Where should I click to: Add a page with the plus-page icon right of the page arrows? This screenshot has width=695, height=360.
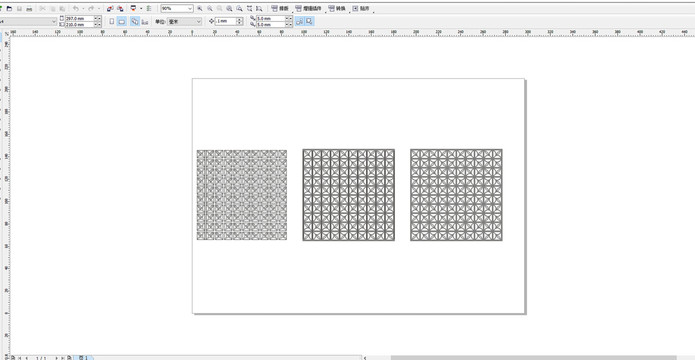click(69, 358)
